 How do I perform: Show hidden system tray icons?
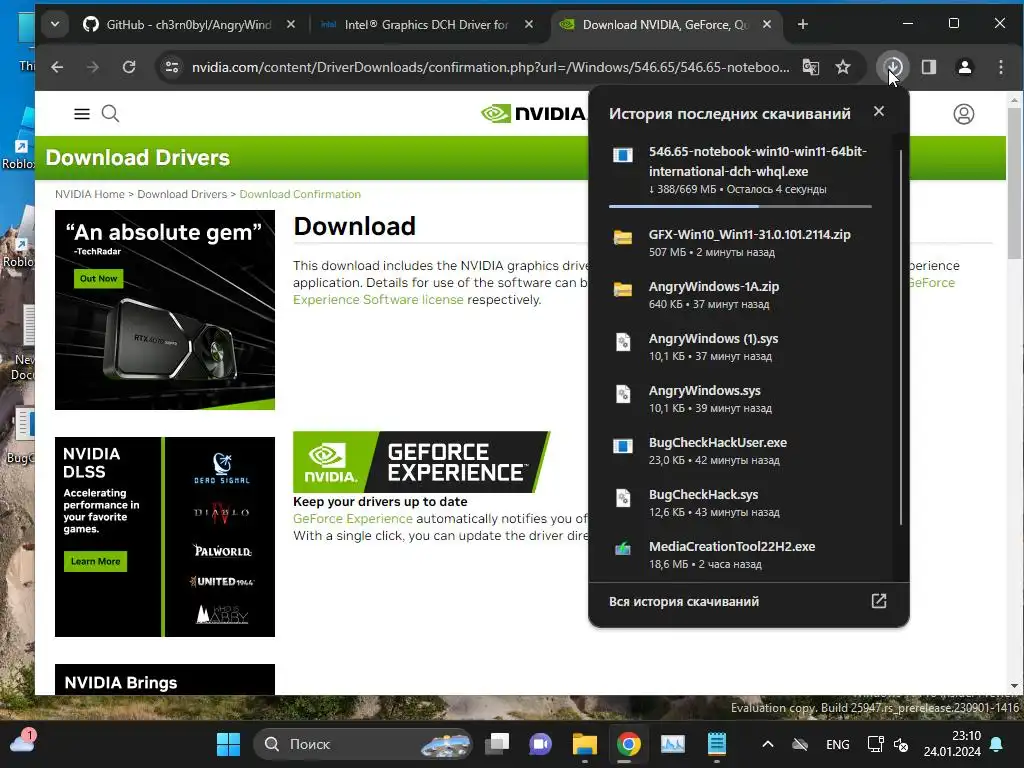click(x=768, y=744)
